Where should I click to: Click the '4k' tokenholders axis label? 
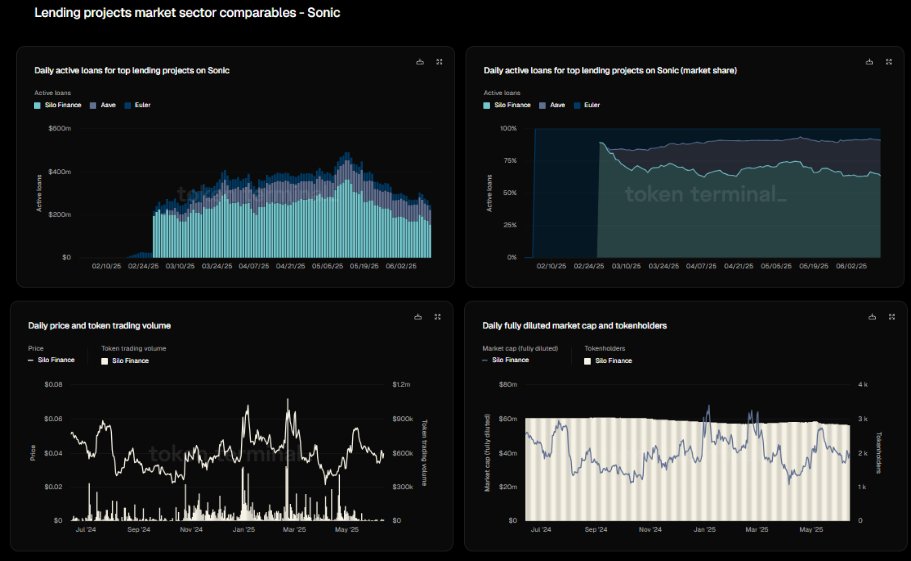(x=863, y=384)
